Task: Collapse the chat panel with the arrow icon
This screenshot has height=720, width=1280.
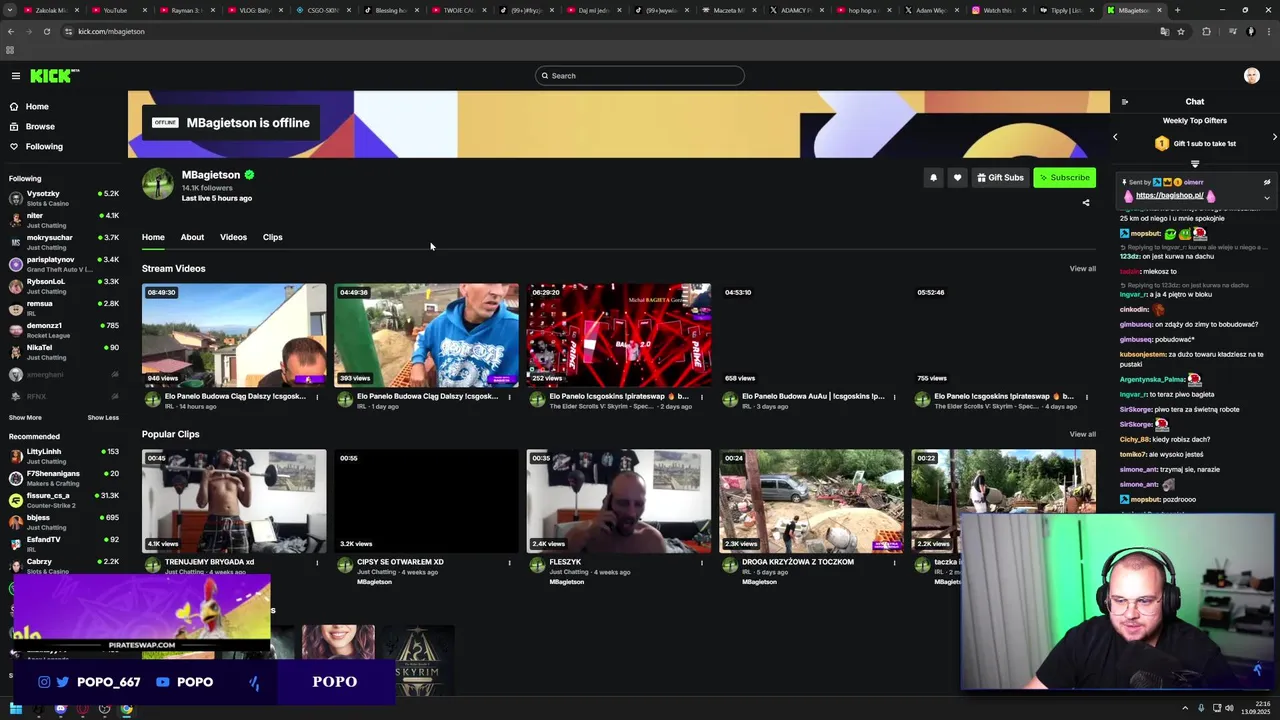Action: coord(1125,102)
